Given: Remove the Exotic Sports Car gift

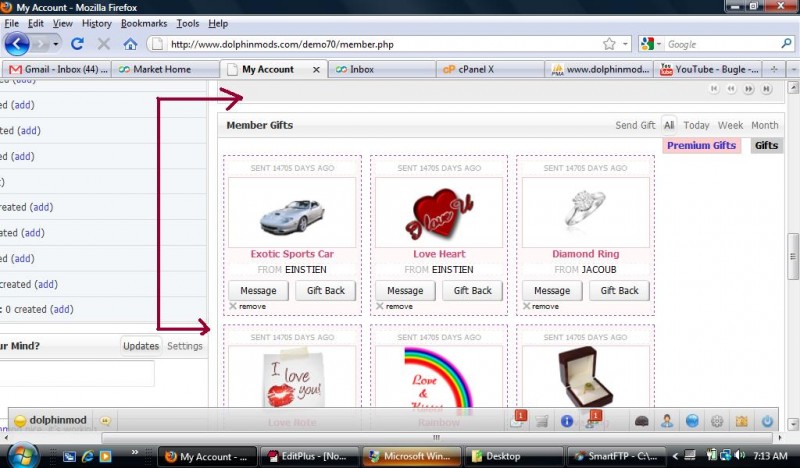Looking at the screenshot, I should coord(247,306).
